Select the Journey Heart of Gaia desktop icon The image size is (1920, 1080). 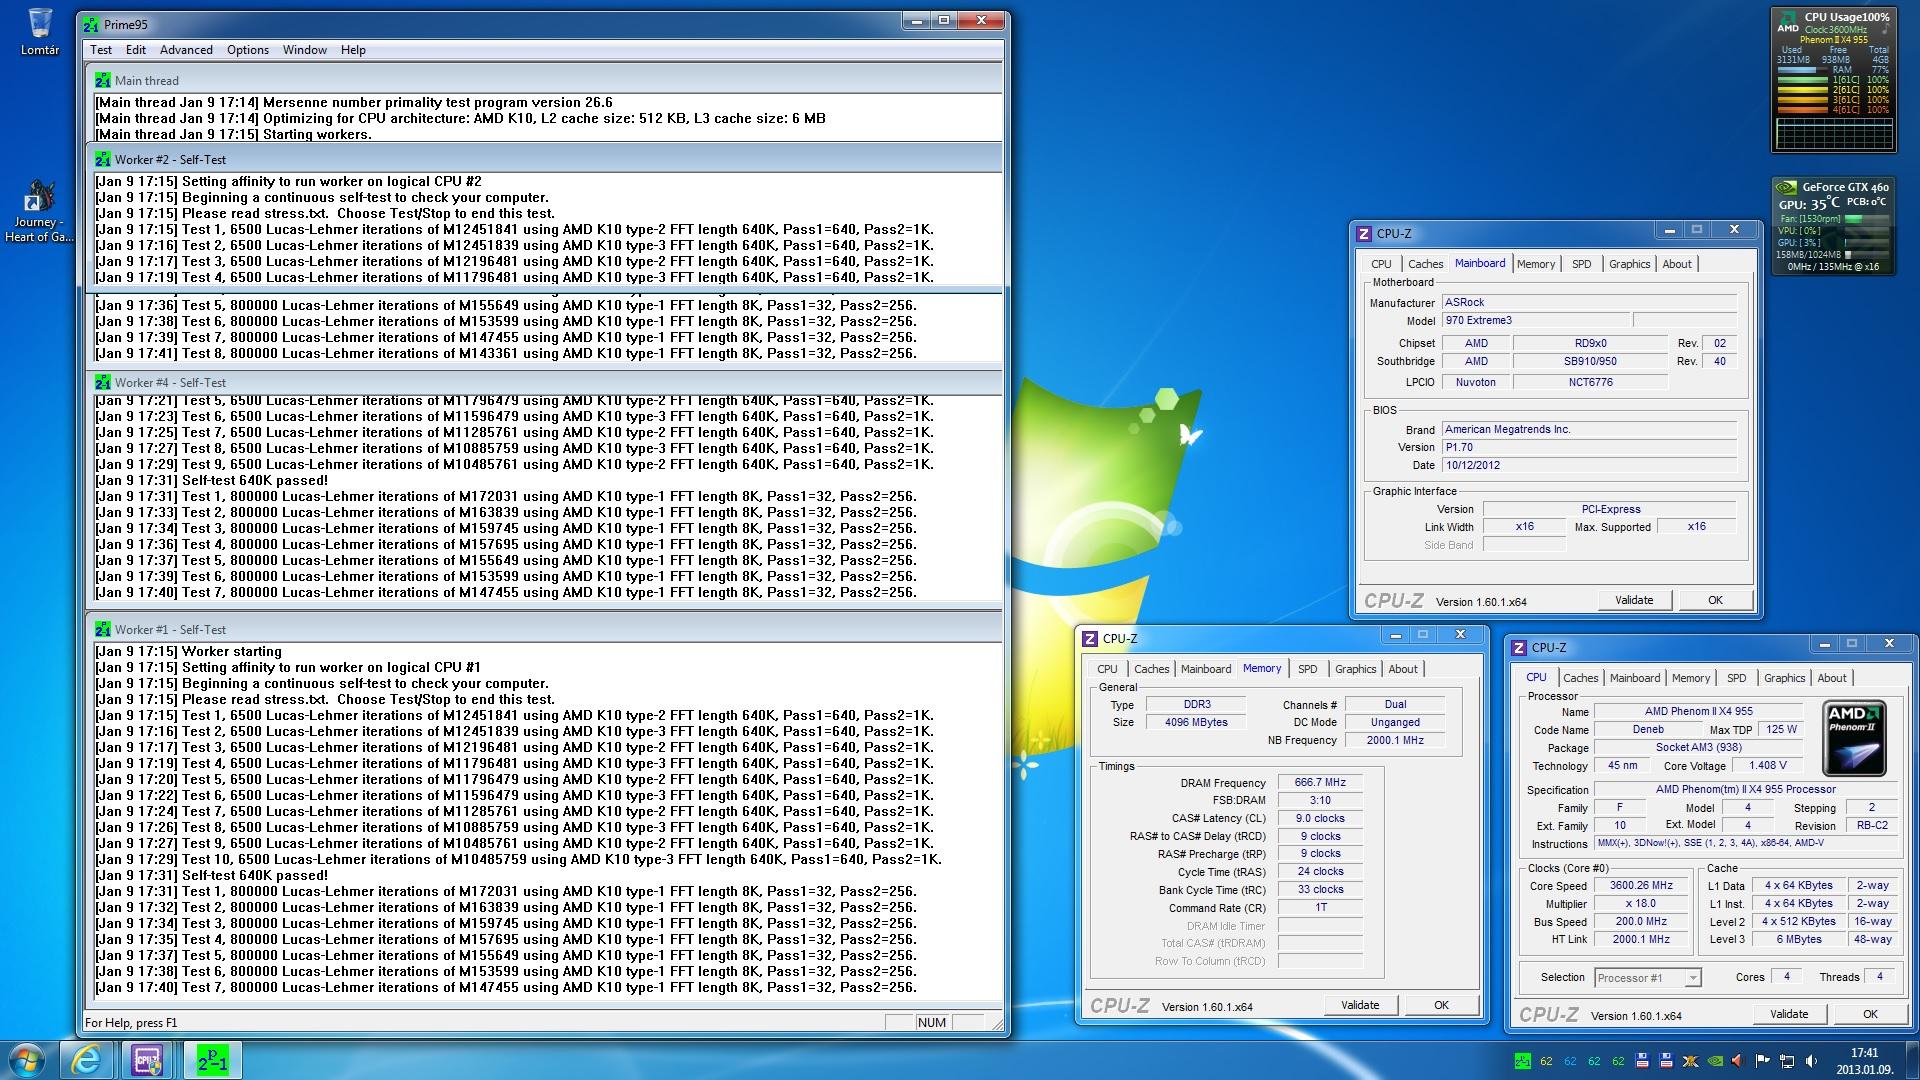coord(40,211)
